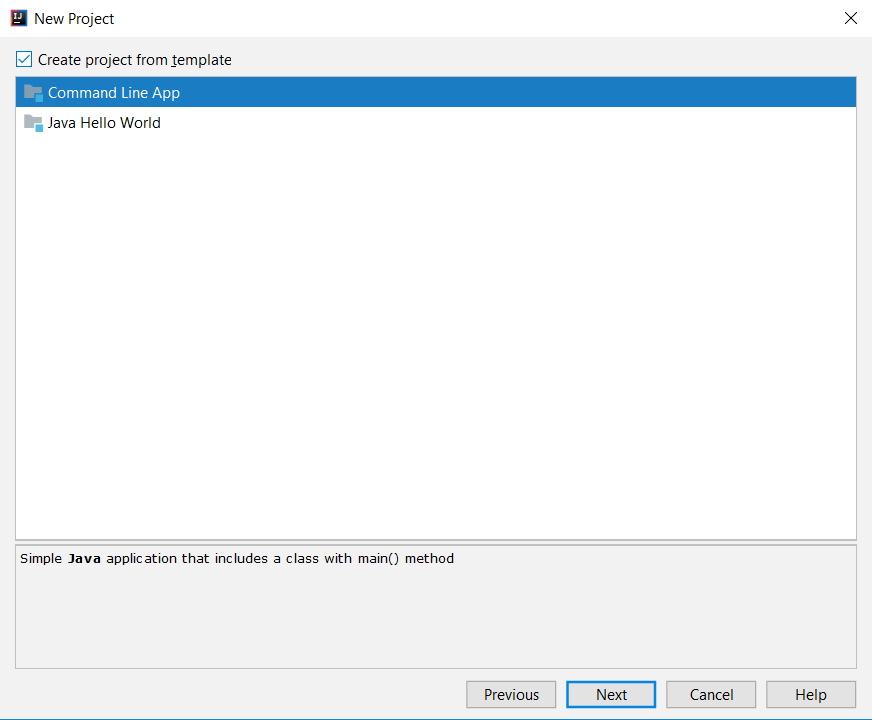Click the template icon beside Java Hello World
The height and width of the screenshot is (720, 872).
[x=32, y=123]
